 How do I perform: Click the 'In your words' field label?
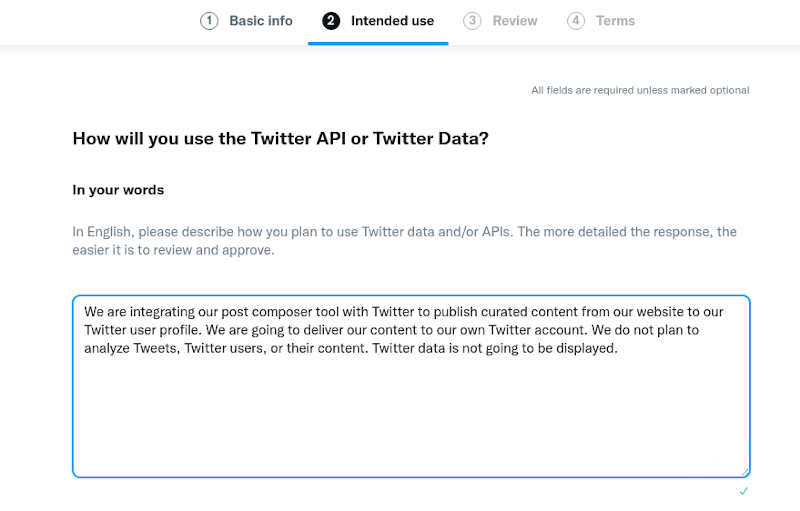pyautogui.click(x=118, y=190)
